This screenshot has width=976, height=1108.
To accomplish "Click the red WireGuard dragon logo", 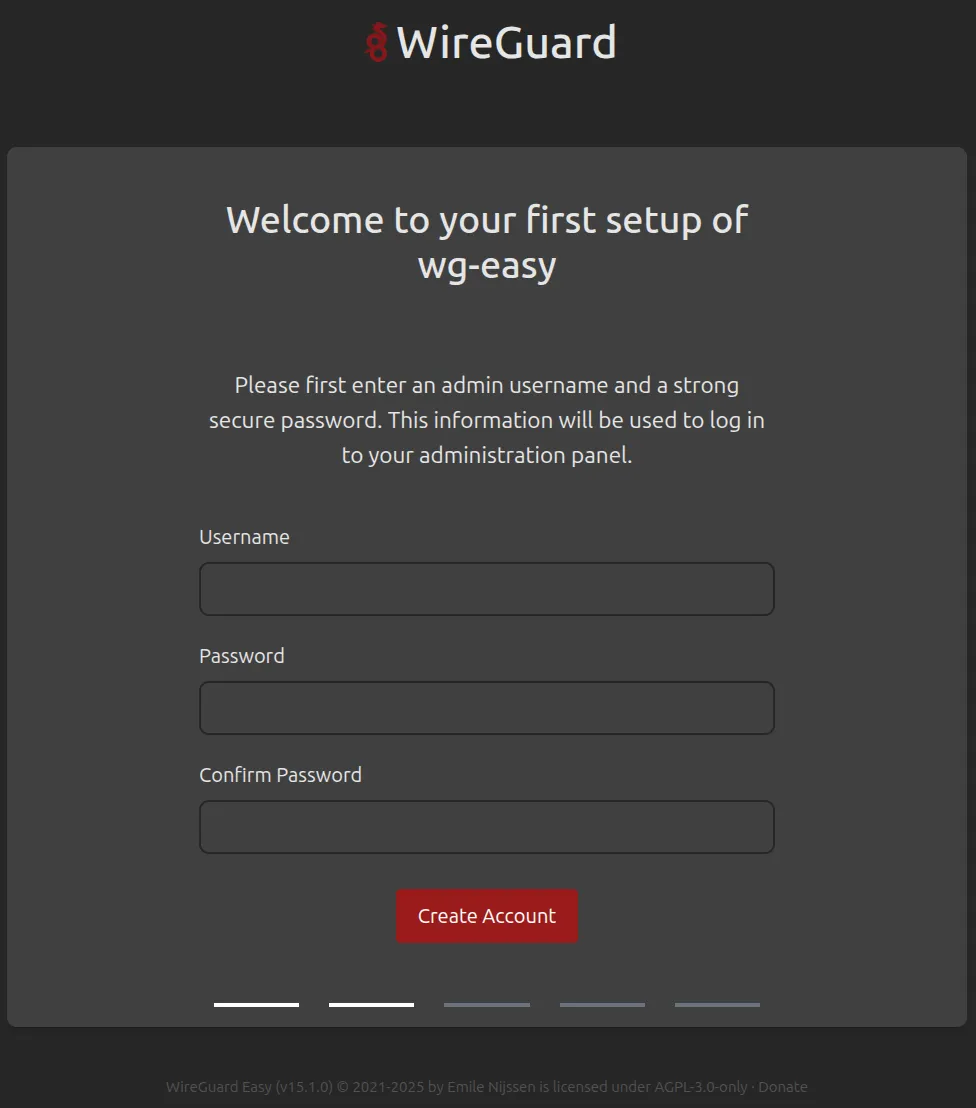I will (x=376, y=43).
